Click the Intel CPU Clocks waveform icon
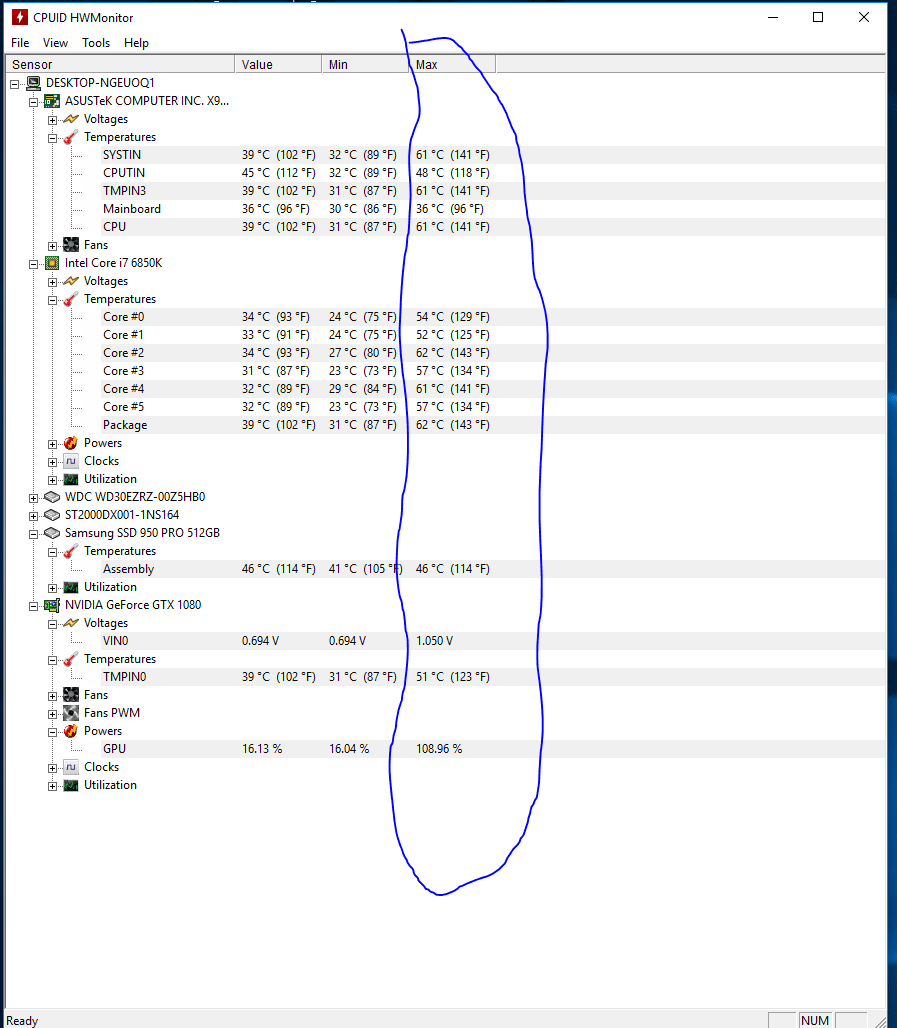 [x=71, y=461]
